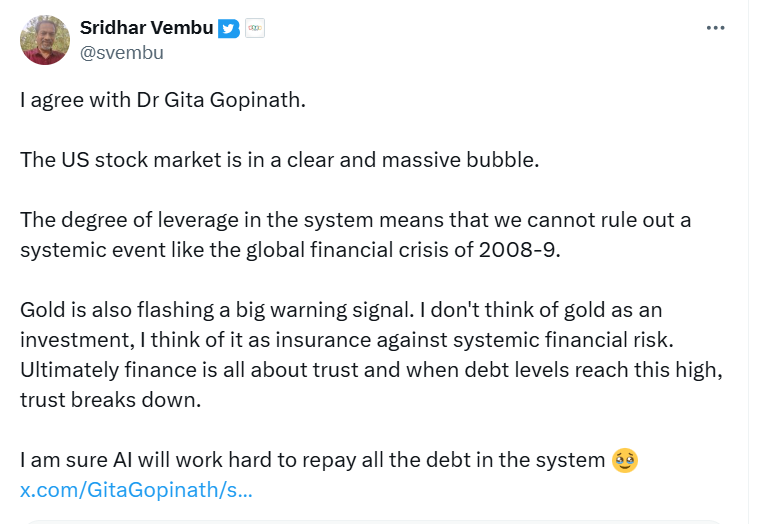The image size is (766, 524).
Task: Click line 'I am sure AI will work hard'
Action: tap(313, 460)
